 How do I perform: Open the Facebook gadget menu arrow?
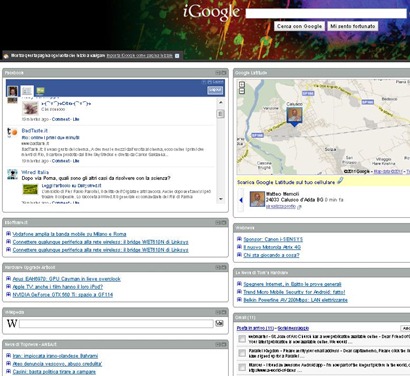coord(218,73)
